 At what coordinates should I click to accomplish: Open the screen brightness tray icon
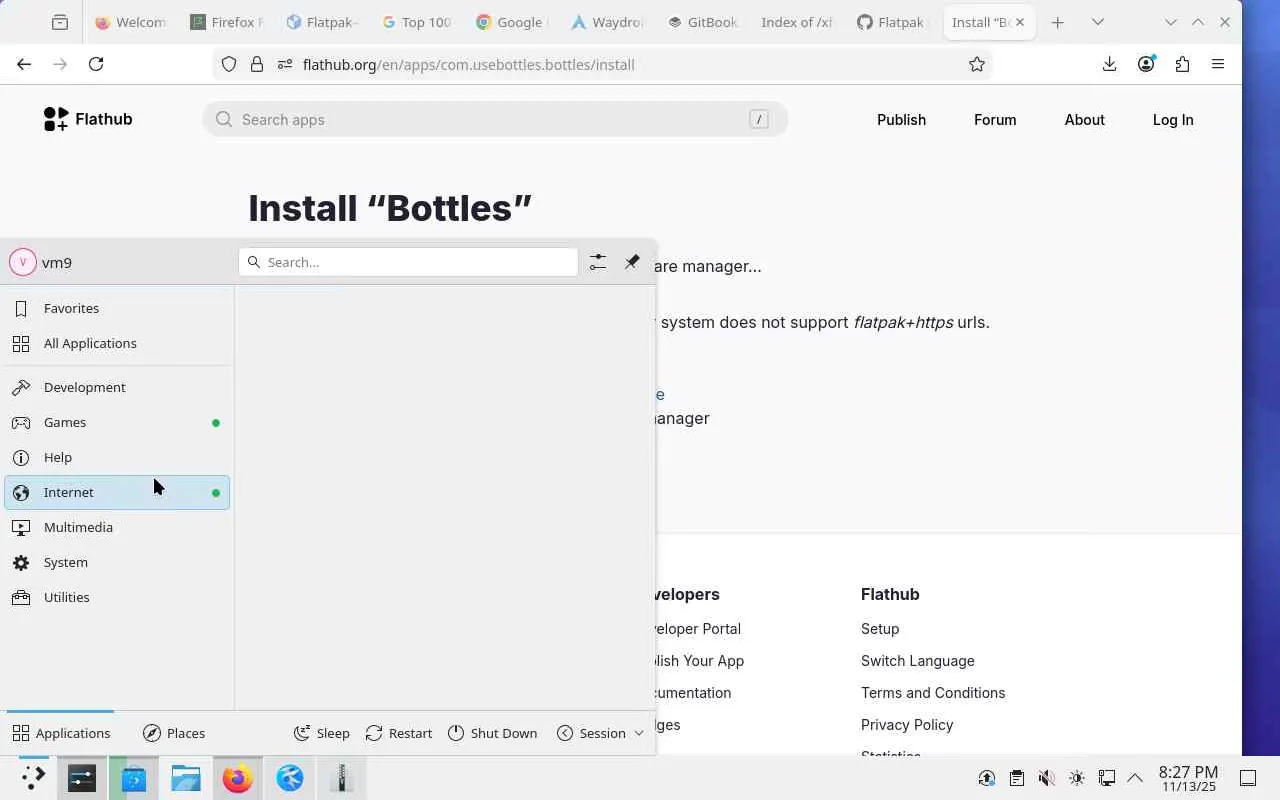point(1076,778)
